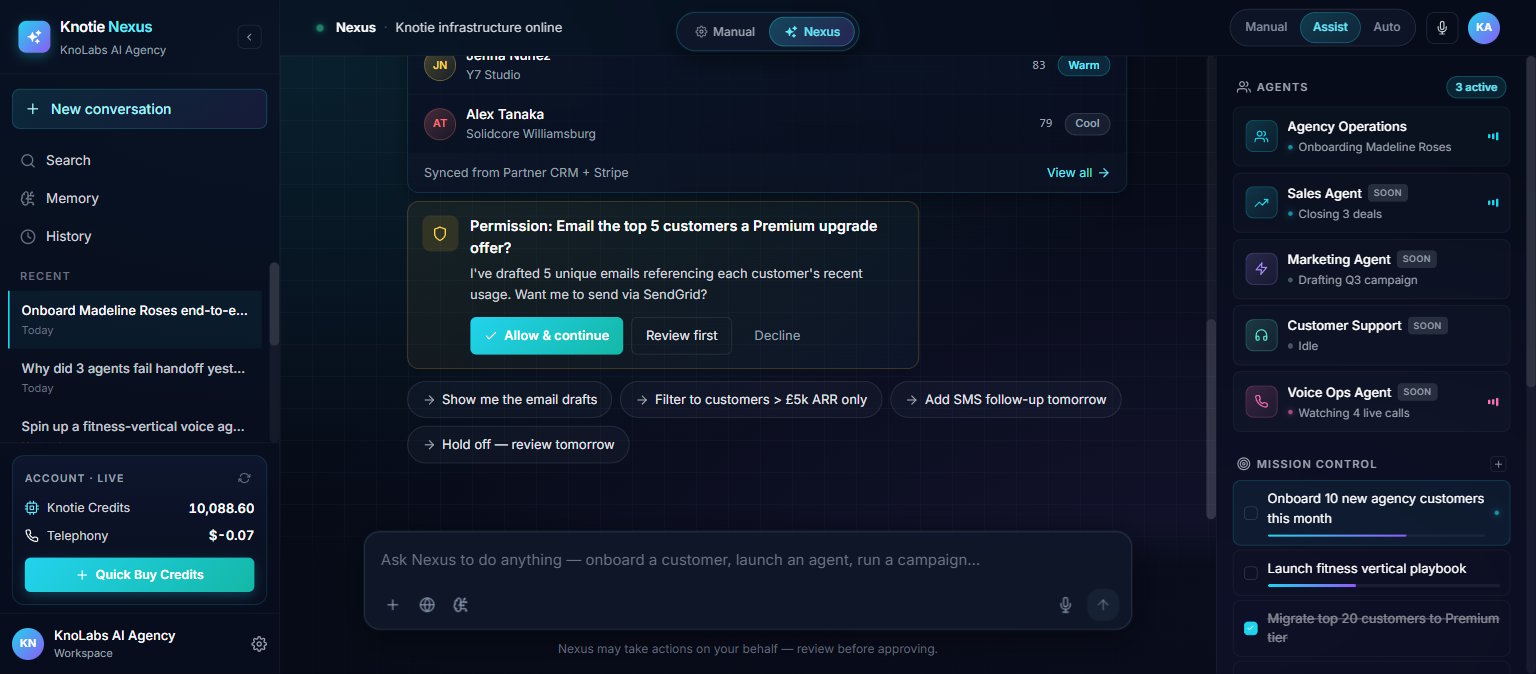Start a New conversation
The image size is (1536, 674).
139,109
